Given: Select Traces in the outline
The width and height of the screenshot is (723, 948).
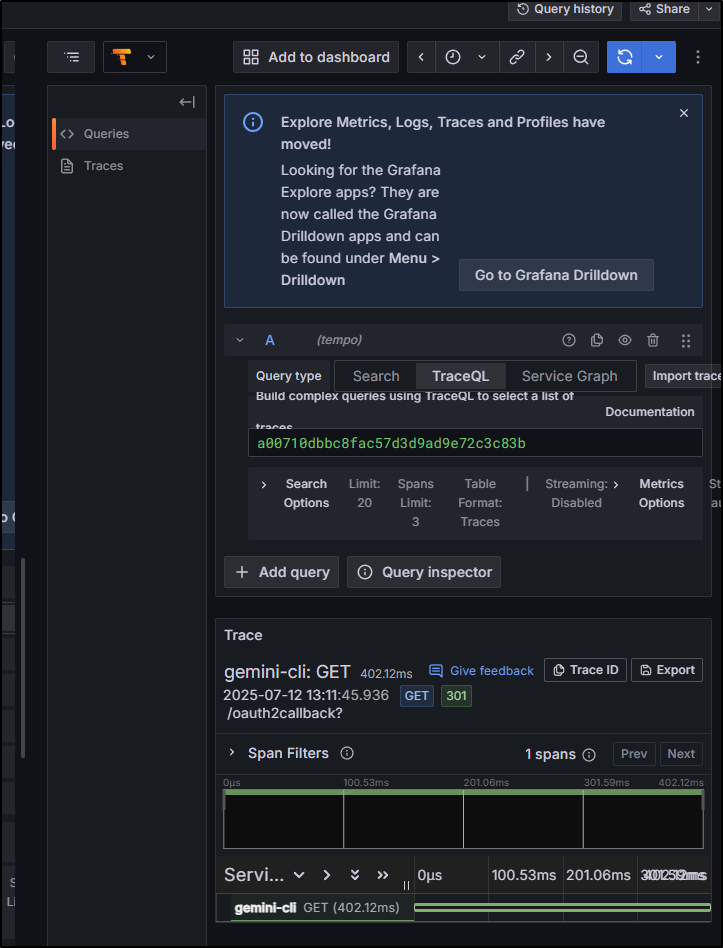Looking at the screenshot, I should [129, 166].
